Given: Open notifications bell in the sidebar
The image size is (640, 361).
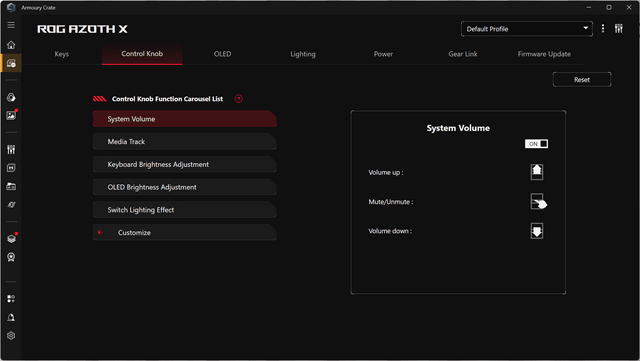Looking at the screenshot, I should 11,317.
